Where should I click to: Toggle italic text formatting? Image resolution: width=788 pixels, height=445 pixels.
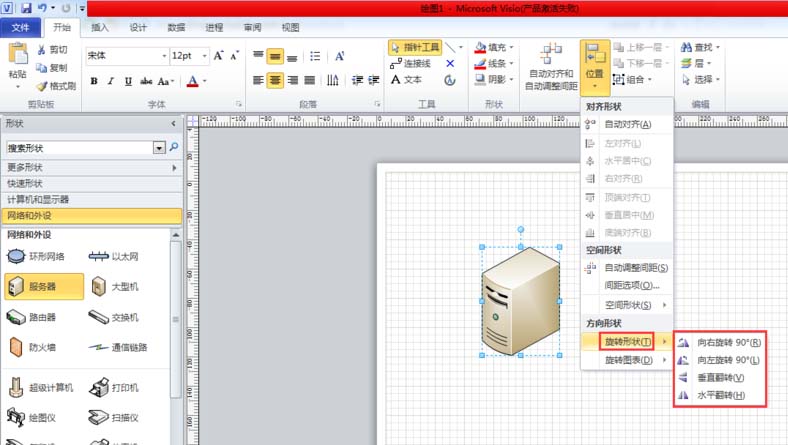[x=111, y=81]
